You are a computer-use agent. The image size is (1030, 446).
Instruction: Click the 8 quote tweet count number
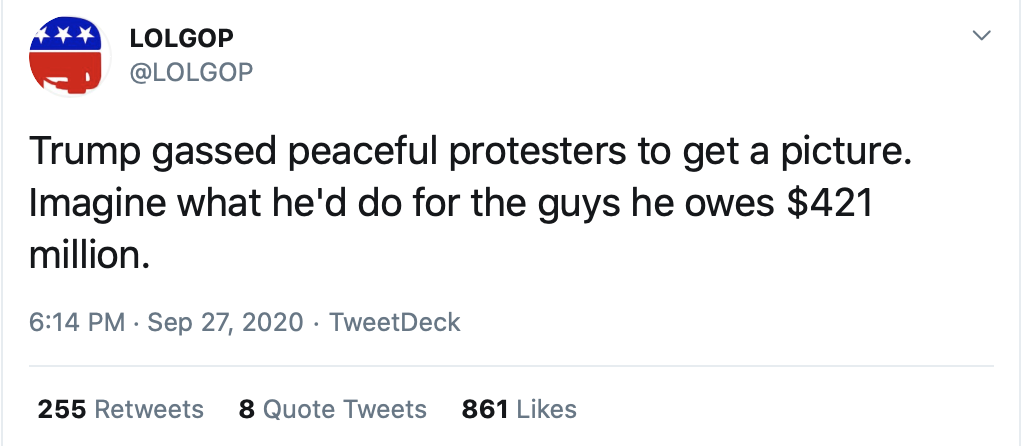coord(247,409)
